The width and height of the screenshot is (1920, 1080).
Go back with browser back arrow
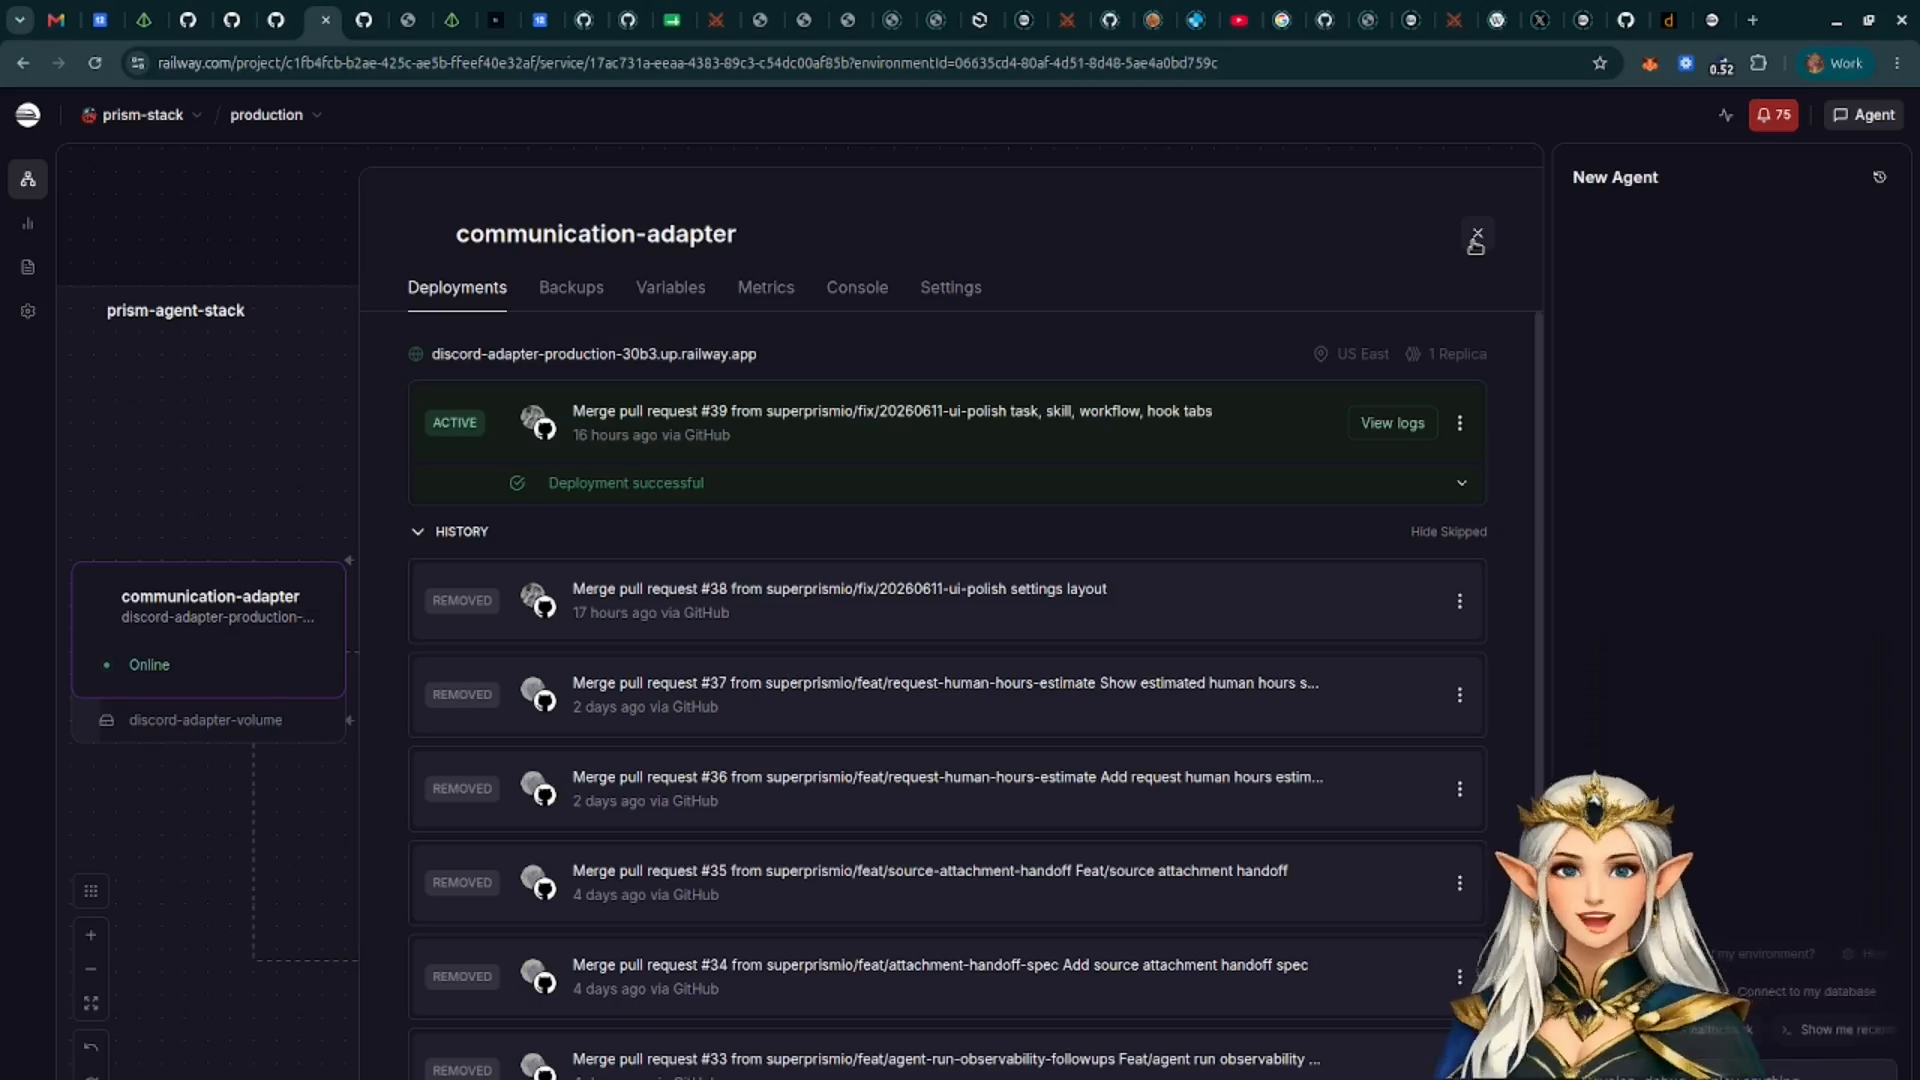click(23, 63)
